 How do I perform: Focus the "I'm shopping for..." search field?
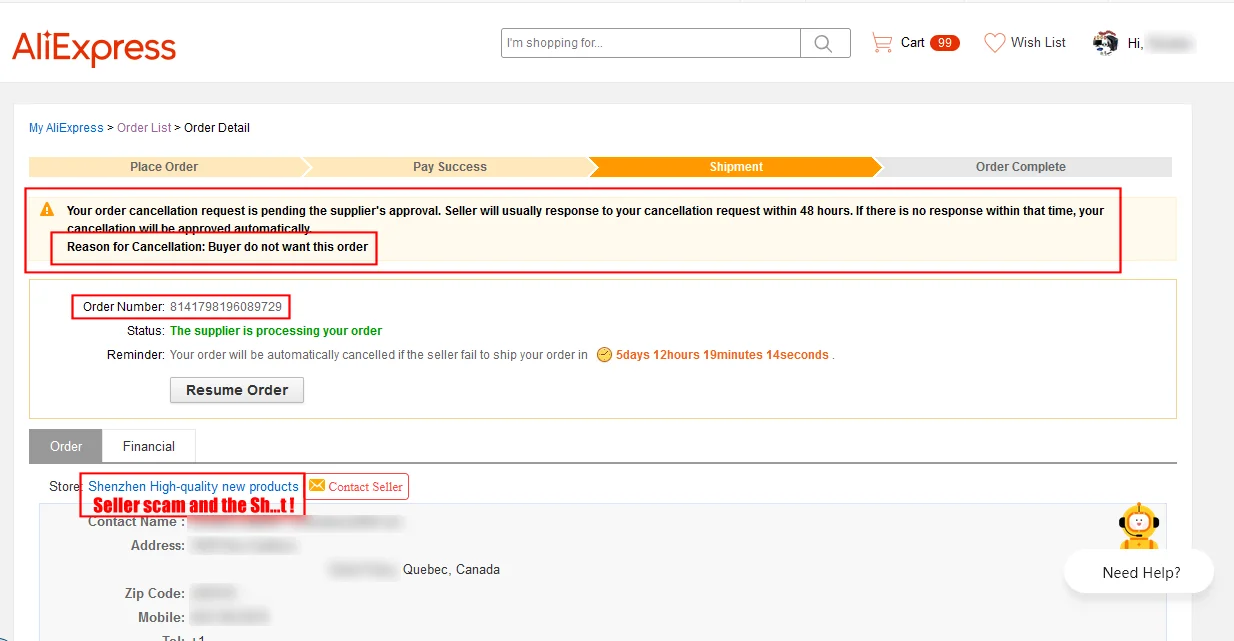651,43
